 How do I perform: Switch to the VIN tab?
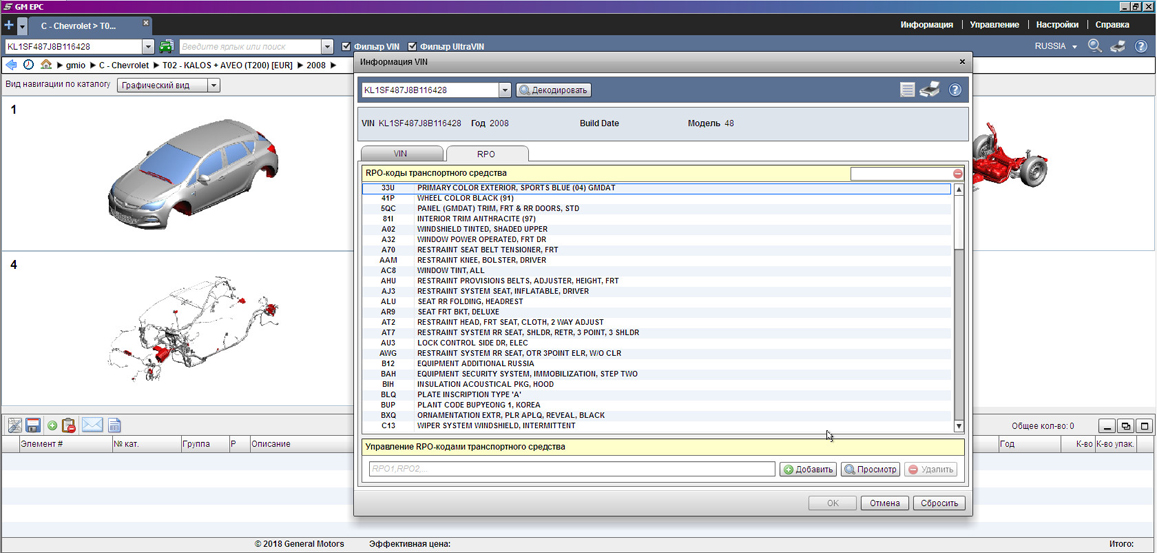tap(400, 154)
